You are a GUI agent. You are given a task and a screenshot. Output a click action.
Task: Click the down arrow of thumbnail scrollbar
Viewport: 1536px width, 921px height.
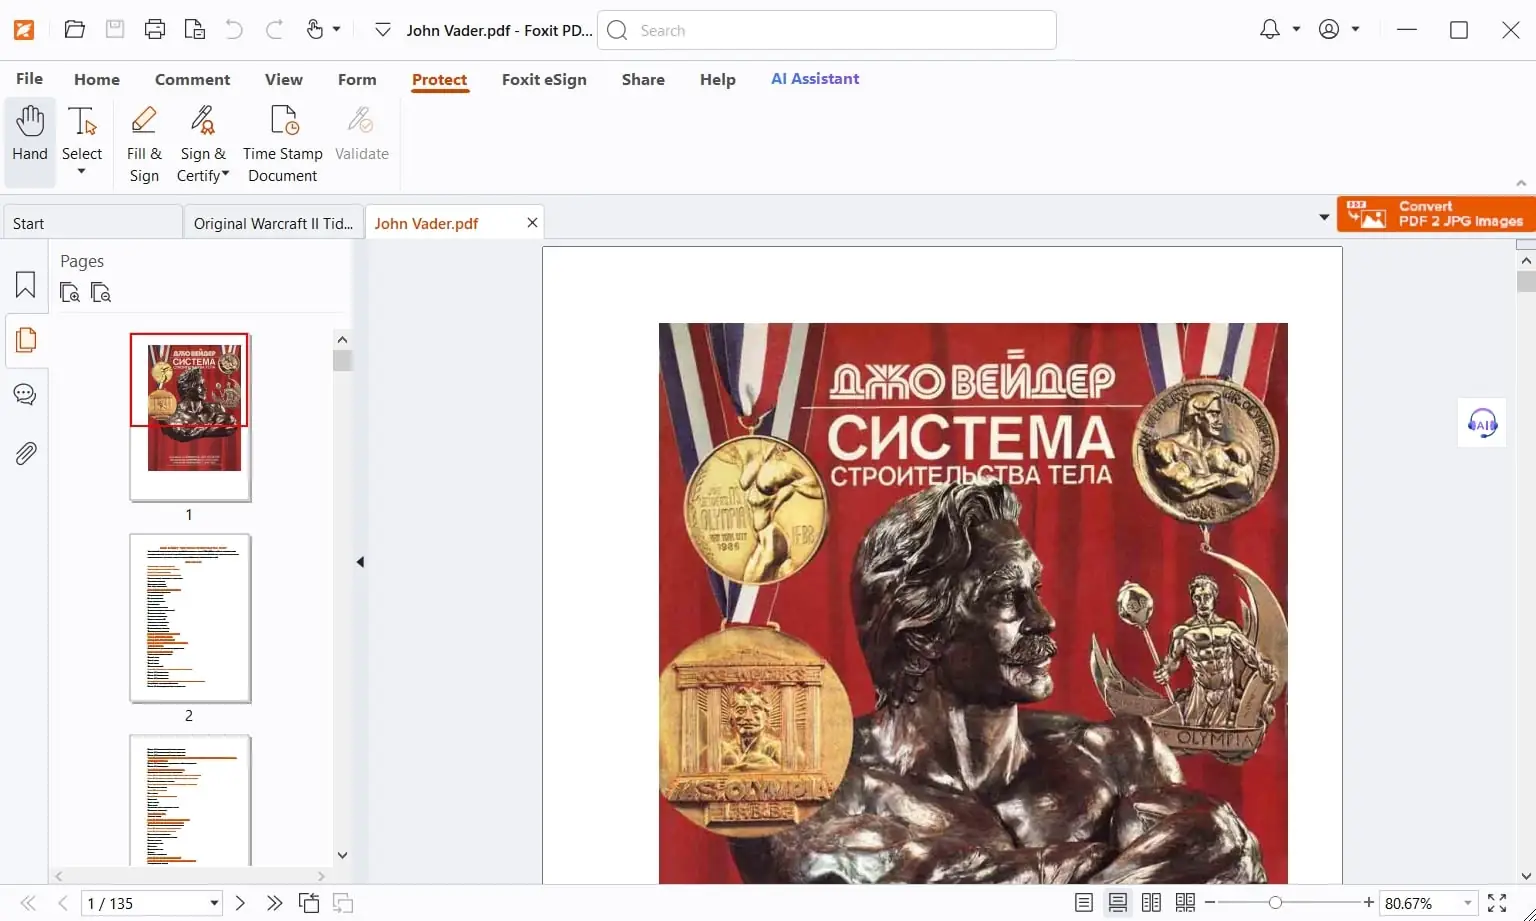(342, 855)
